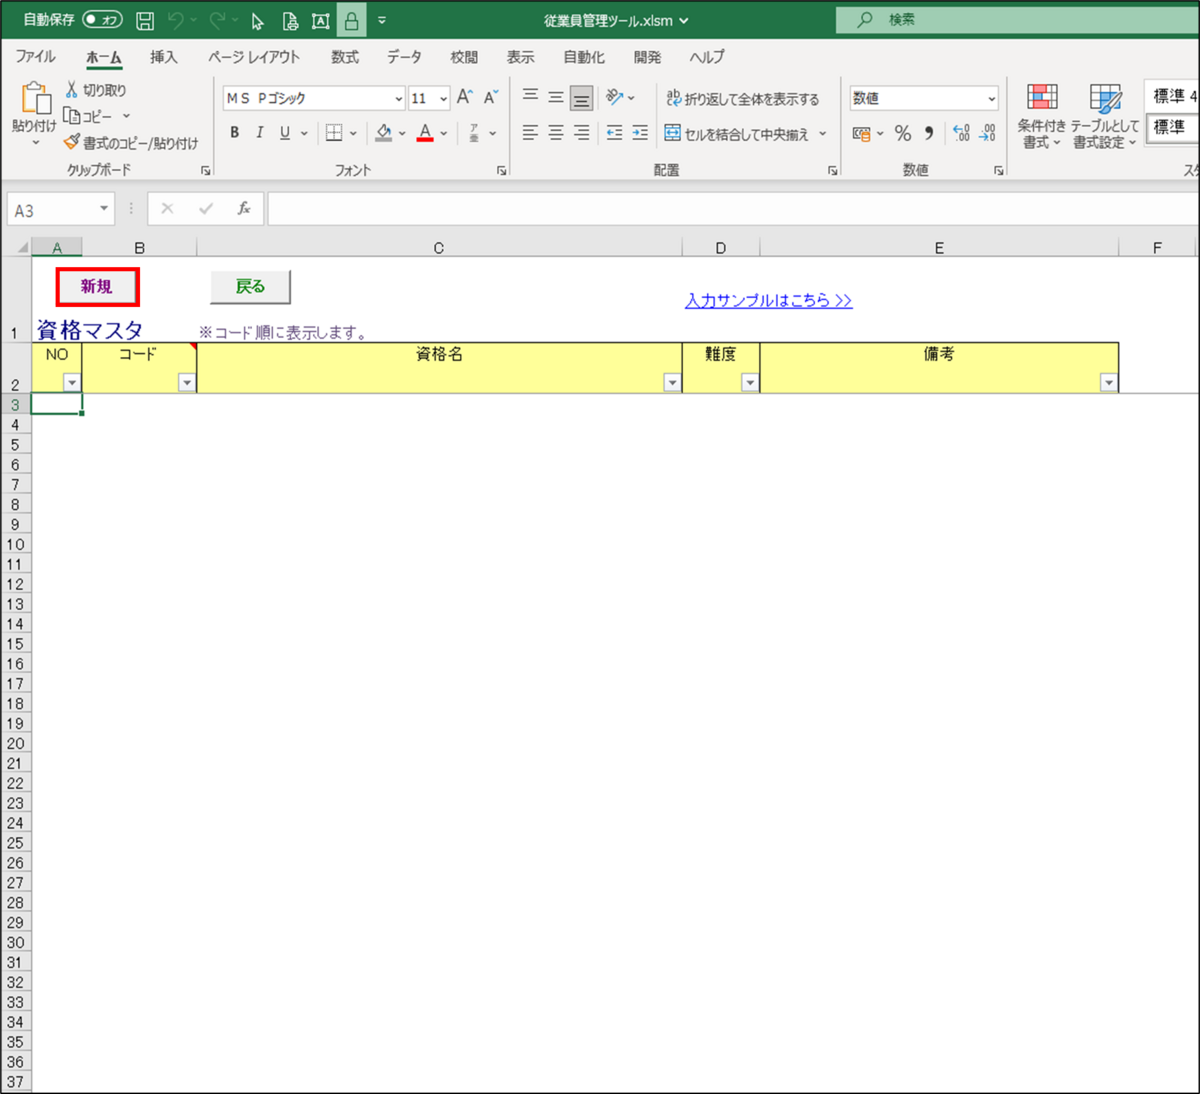Open the NO column filter dropdown
Viewport: 1200px width, 1094px height.
tap(72, 383)
